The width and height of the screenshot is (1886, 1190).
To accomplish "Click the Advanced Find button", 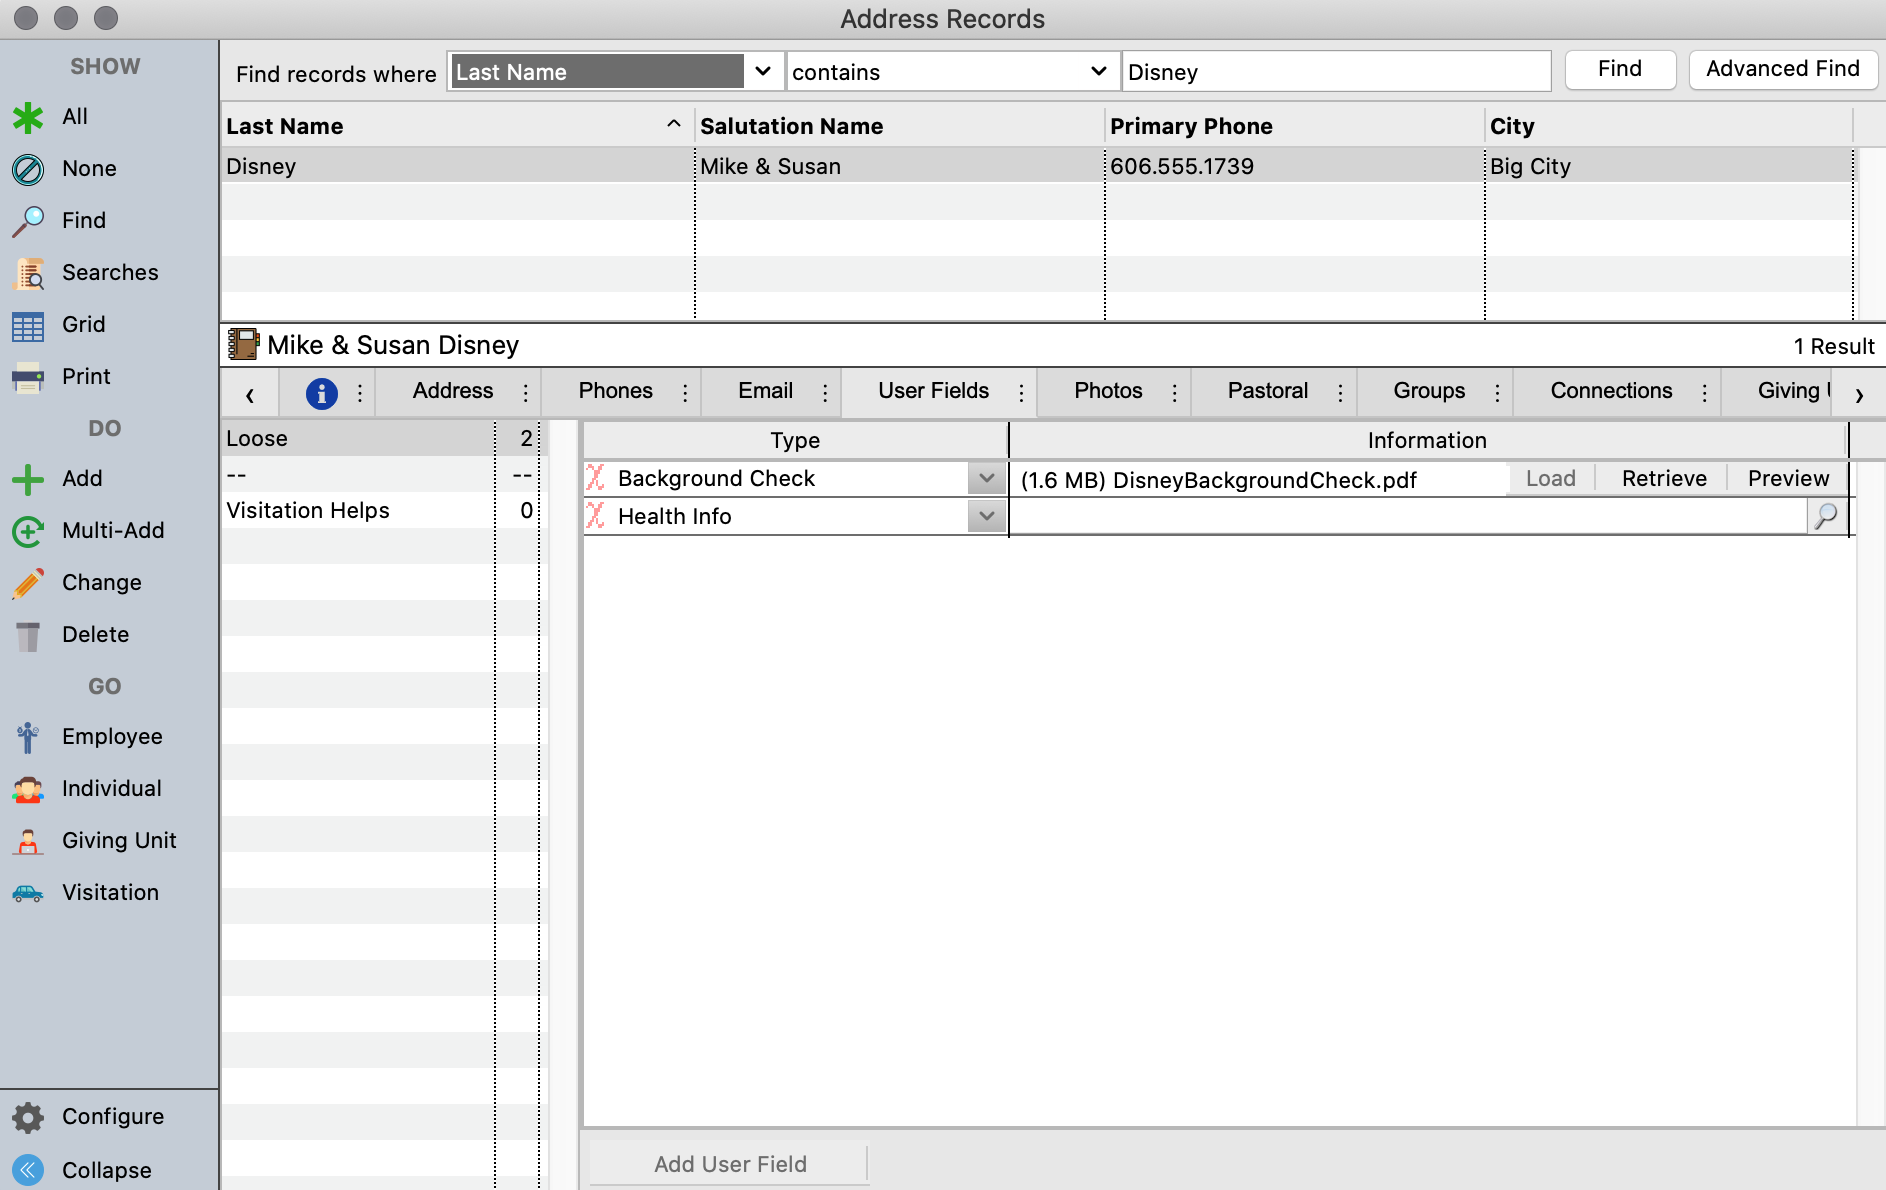I will [x=1782, y=69].
